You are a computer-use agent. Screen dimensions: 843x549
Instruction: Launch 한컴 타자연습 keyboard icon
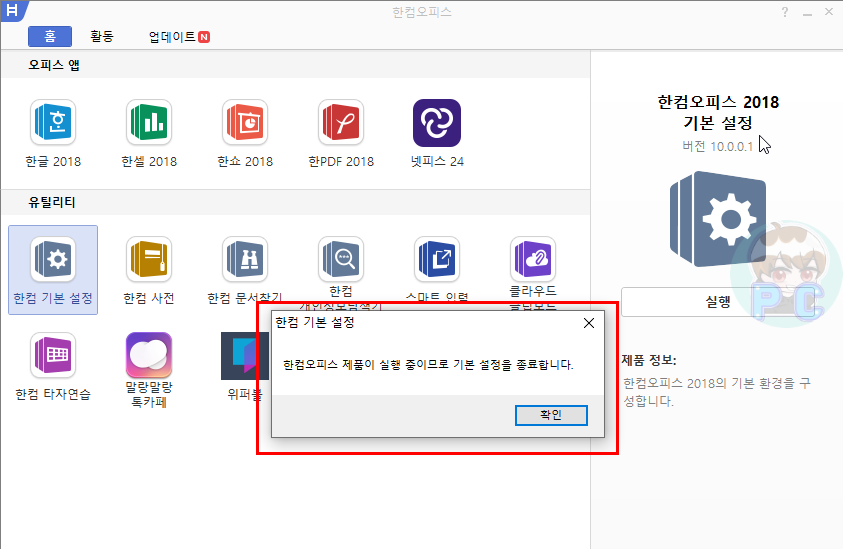pos(53,355)
